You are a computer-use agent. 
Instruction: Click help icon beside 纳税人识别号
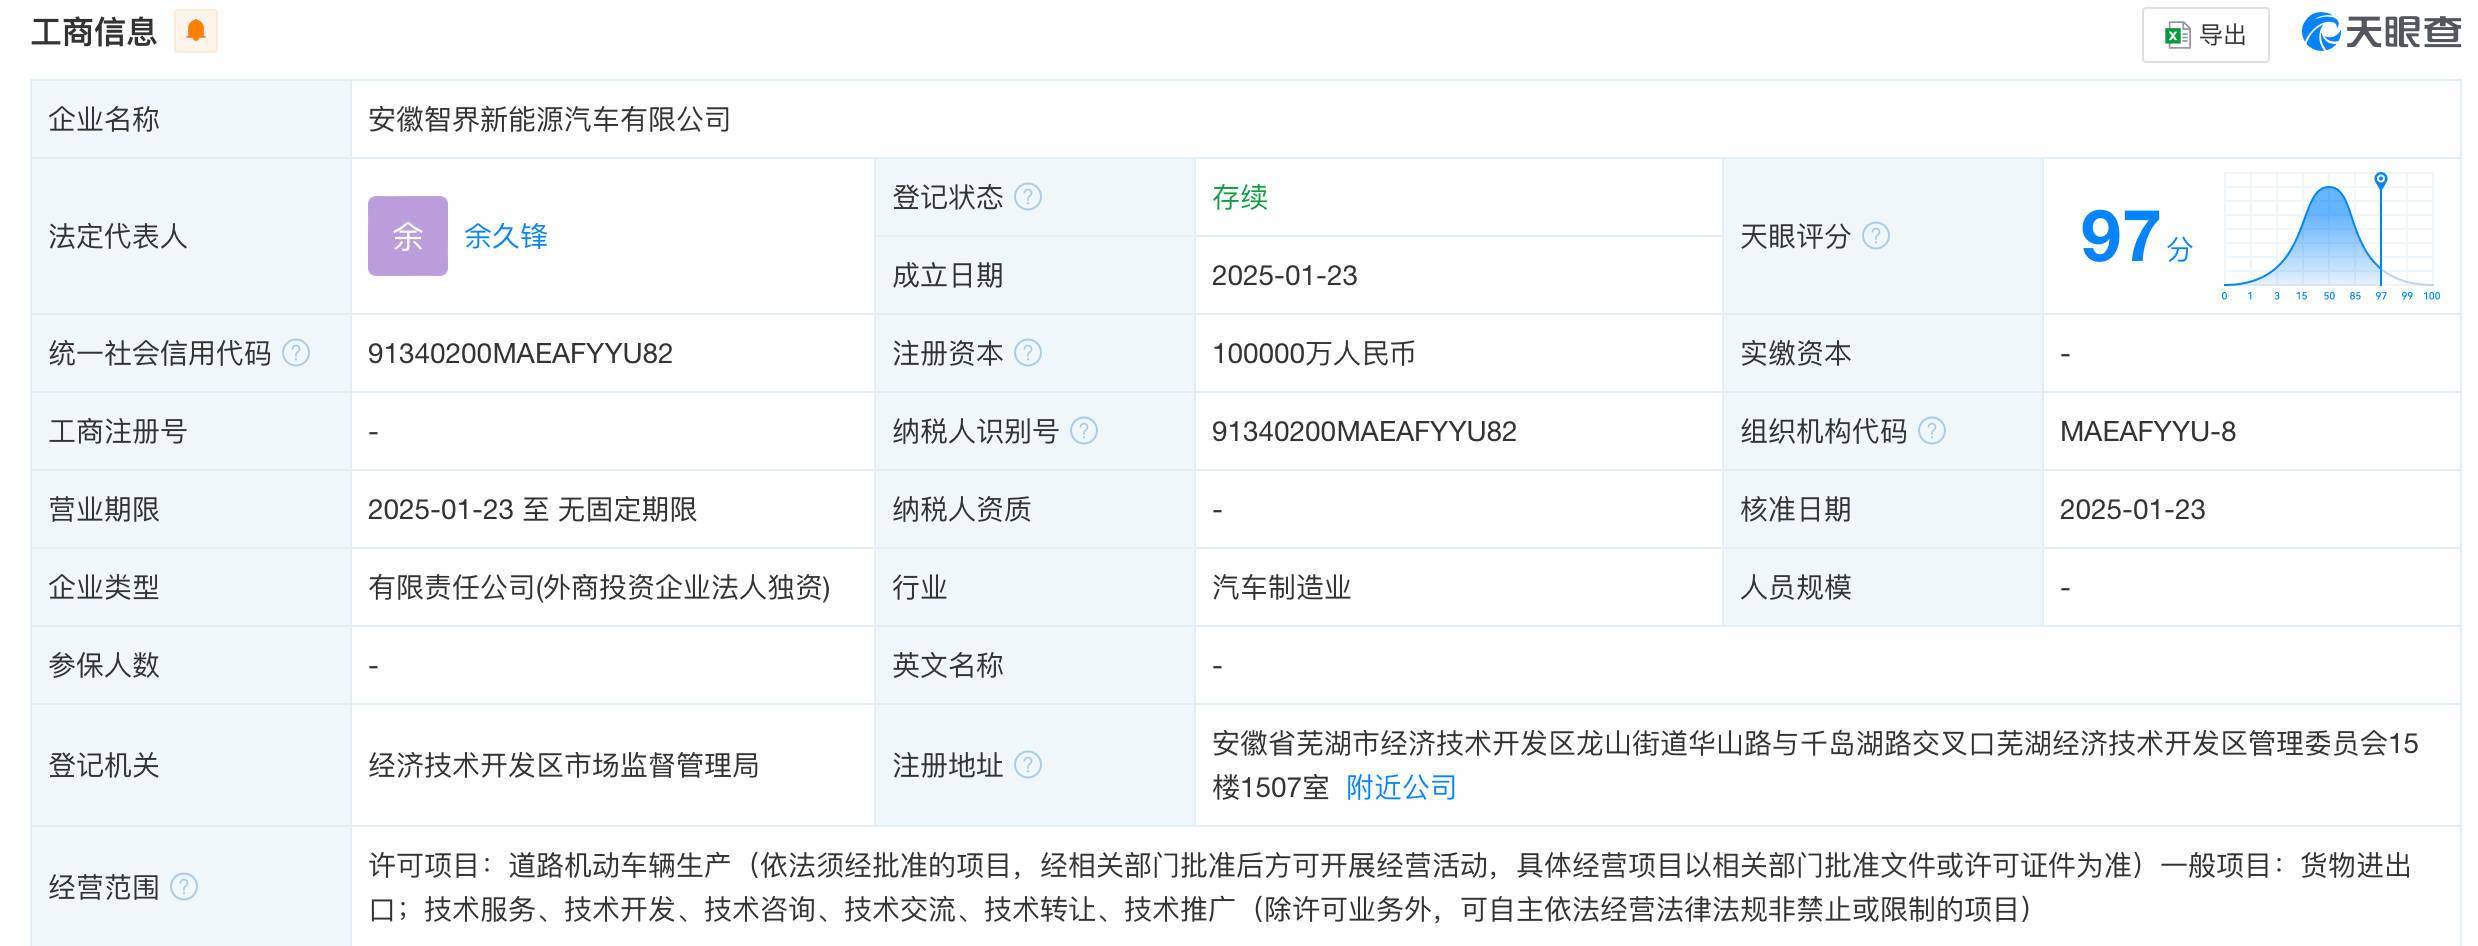(x=1084, y=431)
